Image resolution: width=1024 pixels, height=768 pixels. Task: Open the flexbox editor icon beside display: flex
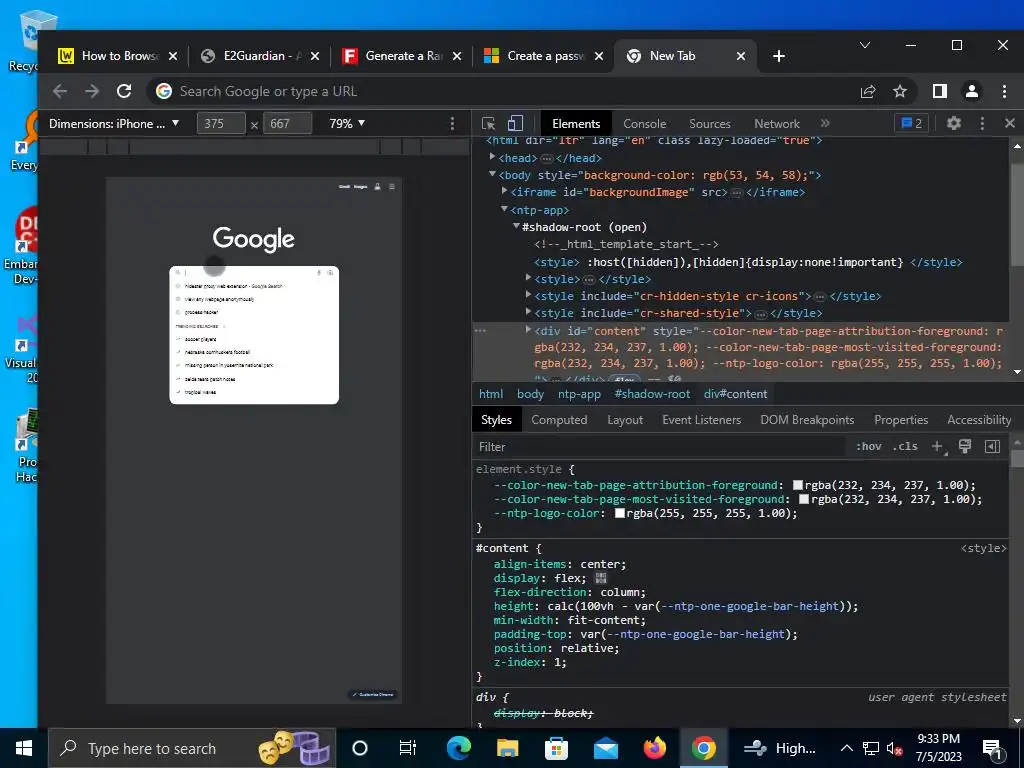point(601,579)
